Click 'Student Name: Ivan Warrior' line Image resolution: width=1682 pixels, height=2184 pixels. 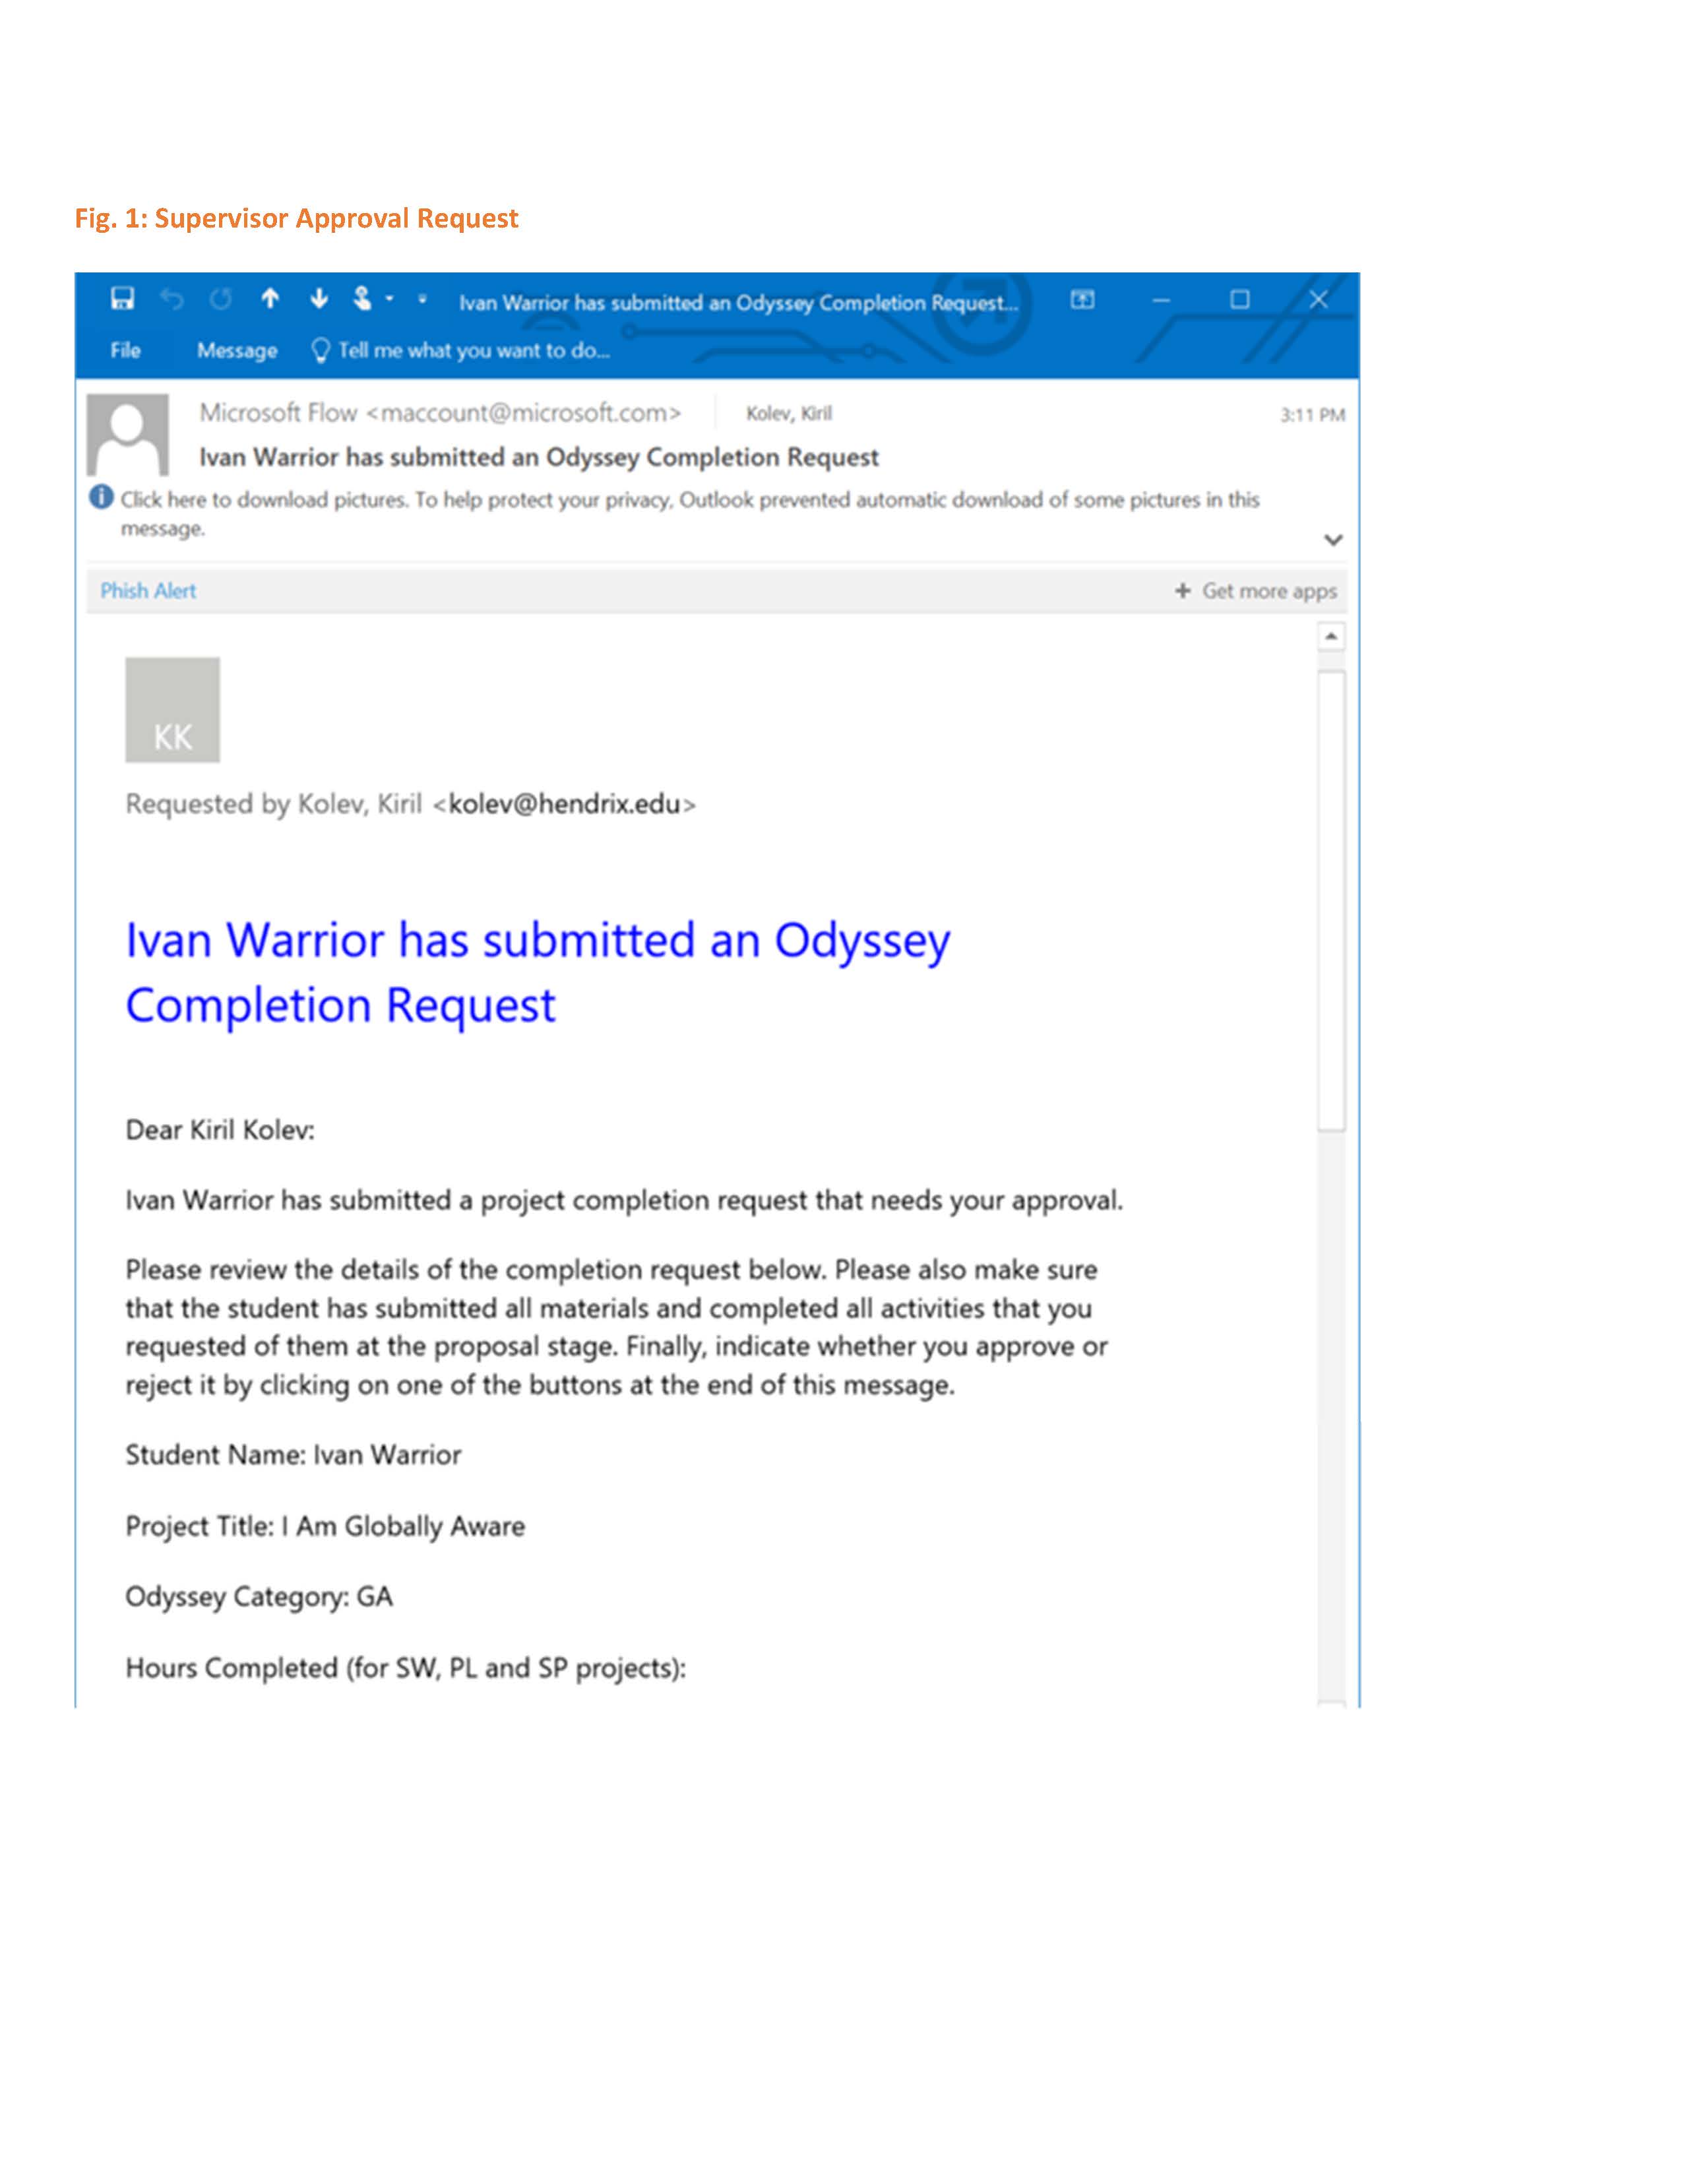pyautogui.click(x=293, y=1455)
